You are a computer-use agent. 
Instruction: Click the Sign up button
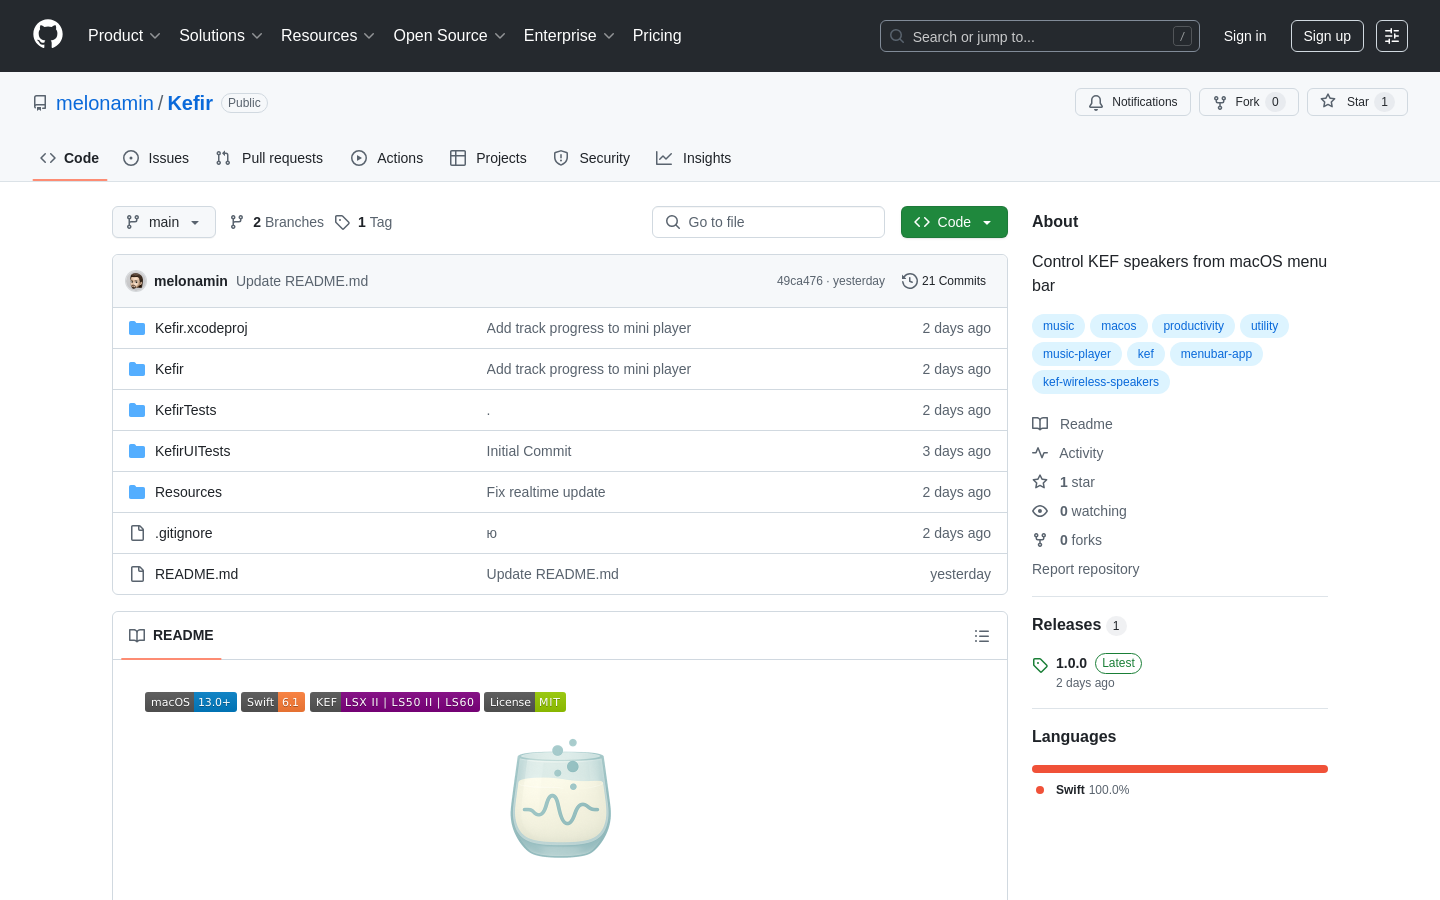(1327, 36)
